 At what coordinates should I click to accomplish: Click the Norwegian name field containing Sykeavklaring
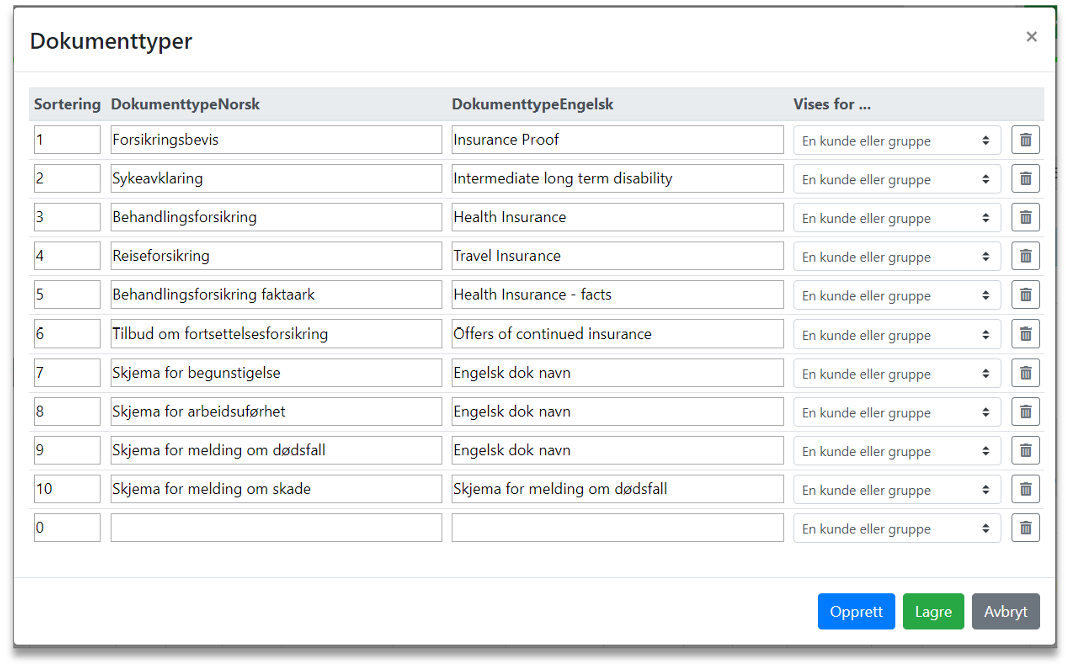pos(276,179)
